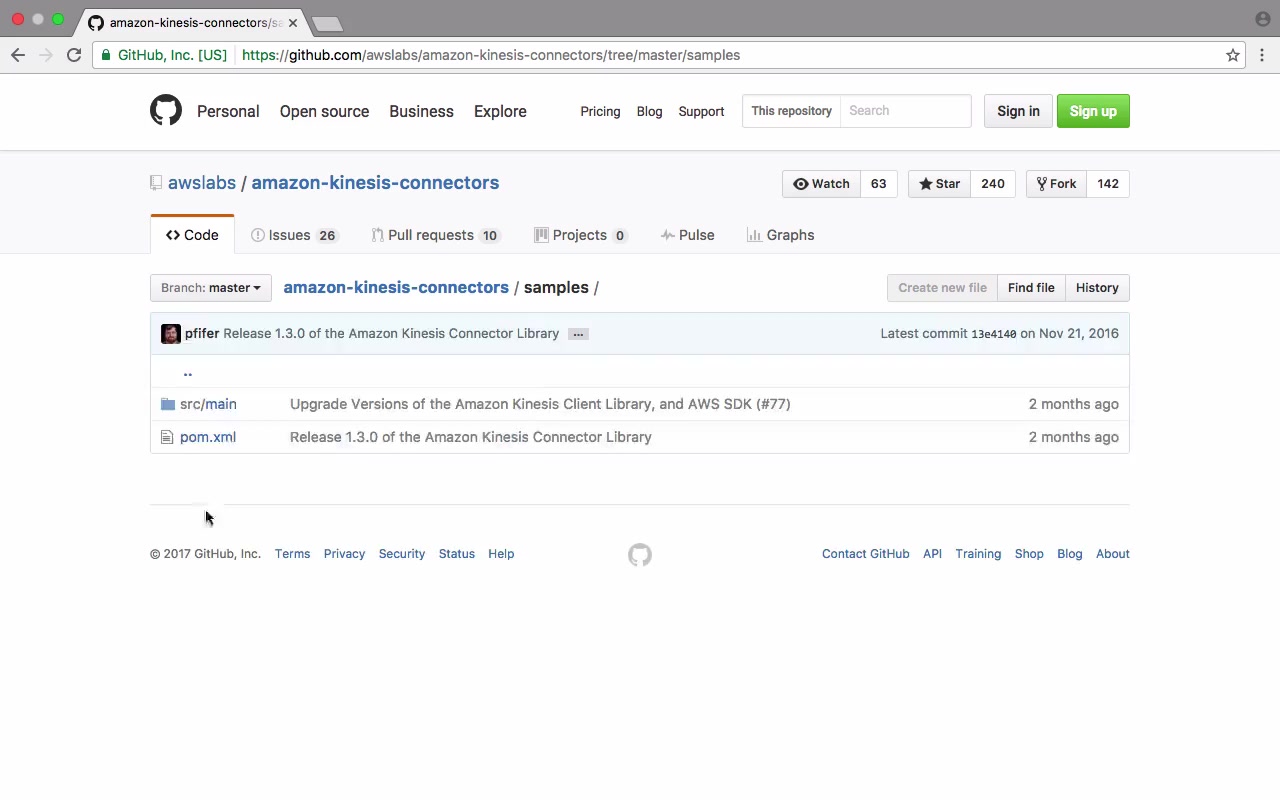
Task: Star the repository
Action: (x=939, y=184)
